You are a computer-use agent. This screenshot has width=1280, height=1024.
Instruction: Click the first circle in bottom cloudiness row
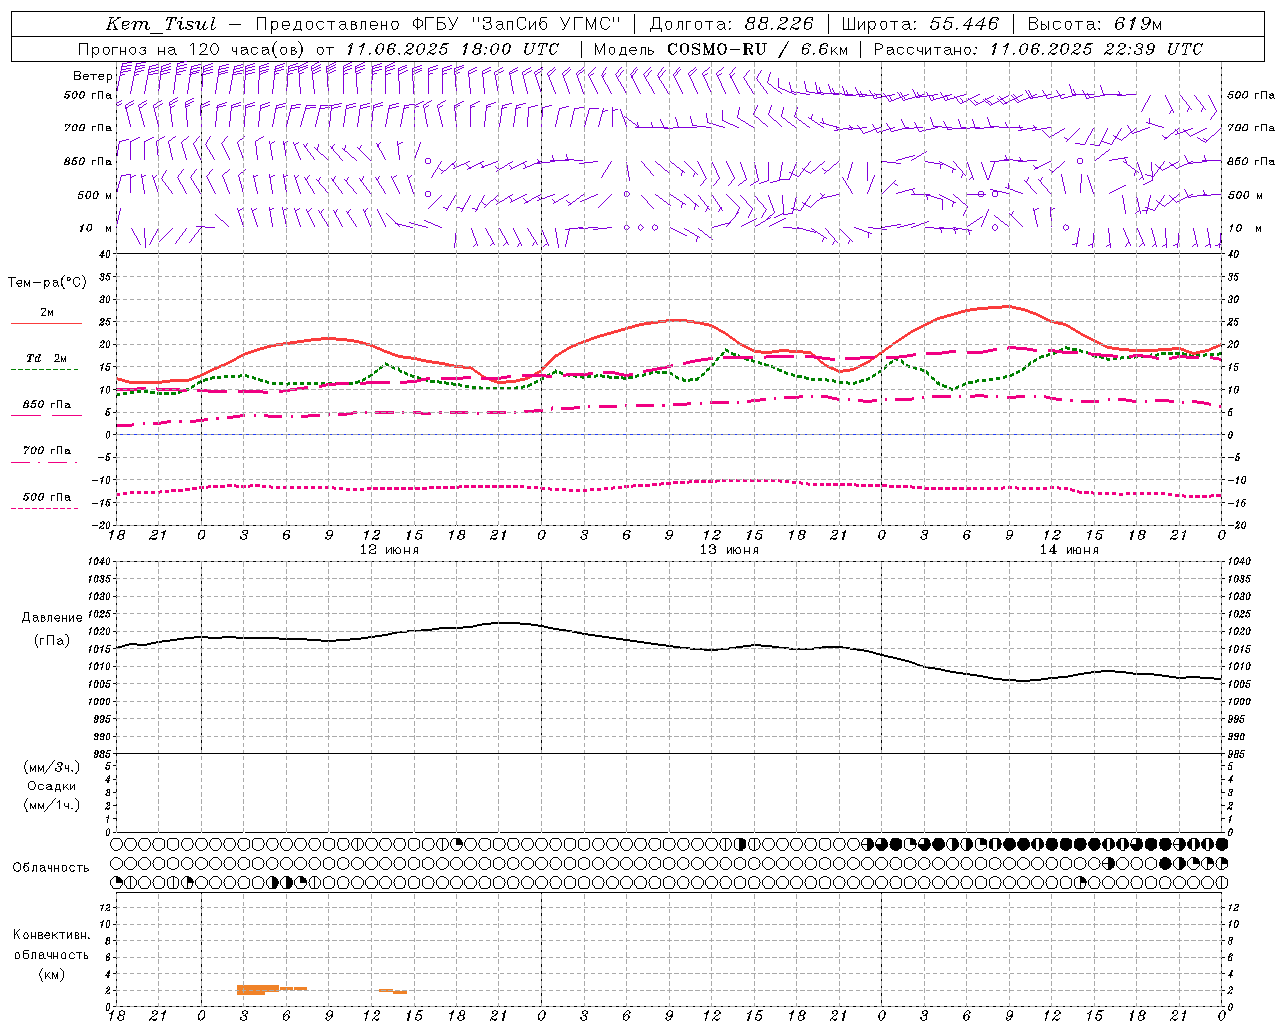pos(117,882)
